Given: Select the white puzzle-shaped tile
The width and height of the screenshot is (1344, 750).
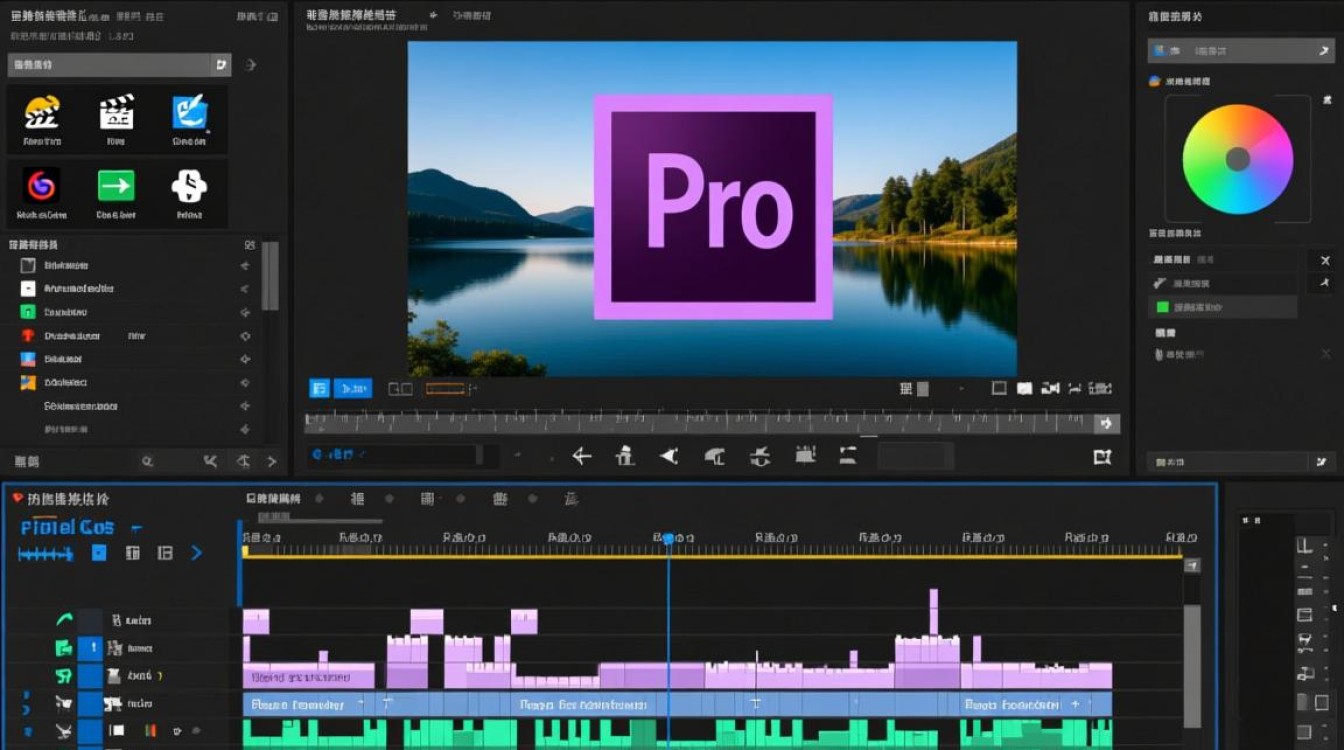Looking at the screenshot, I should click(x=189, y=192).
